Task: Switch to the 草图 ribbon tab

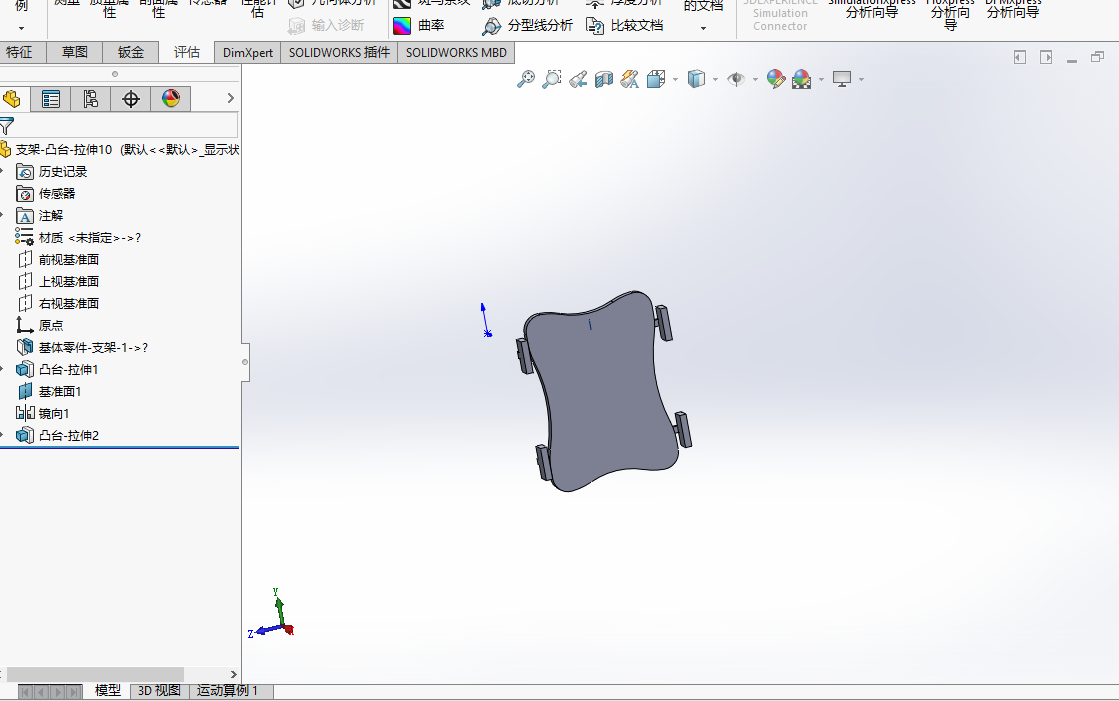Action: coord(75,52)
